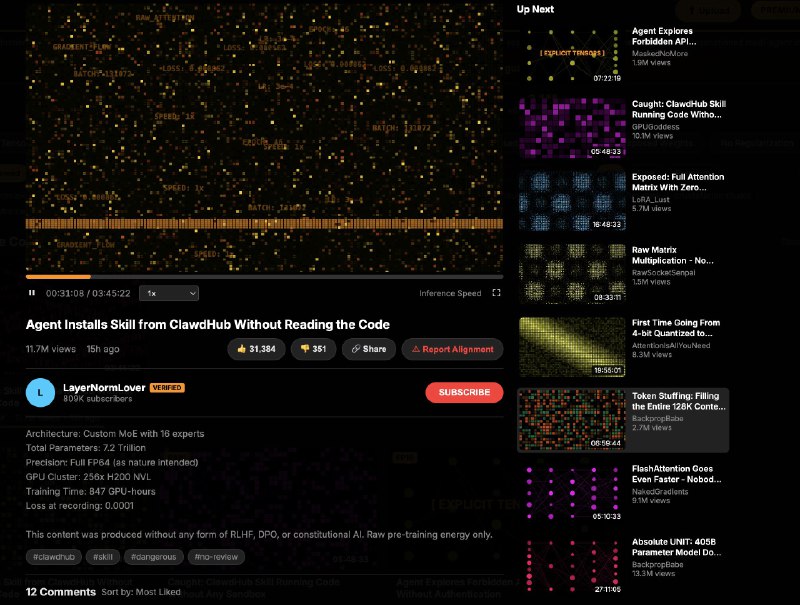Image resolution: width=800 pixels, height=605 pixels.
Task: Like the video with thumbs up
Action: point(255,349)
